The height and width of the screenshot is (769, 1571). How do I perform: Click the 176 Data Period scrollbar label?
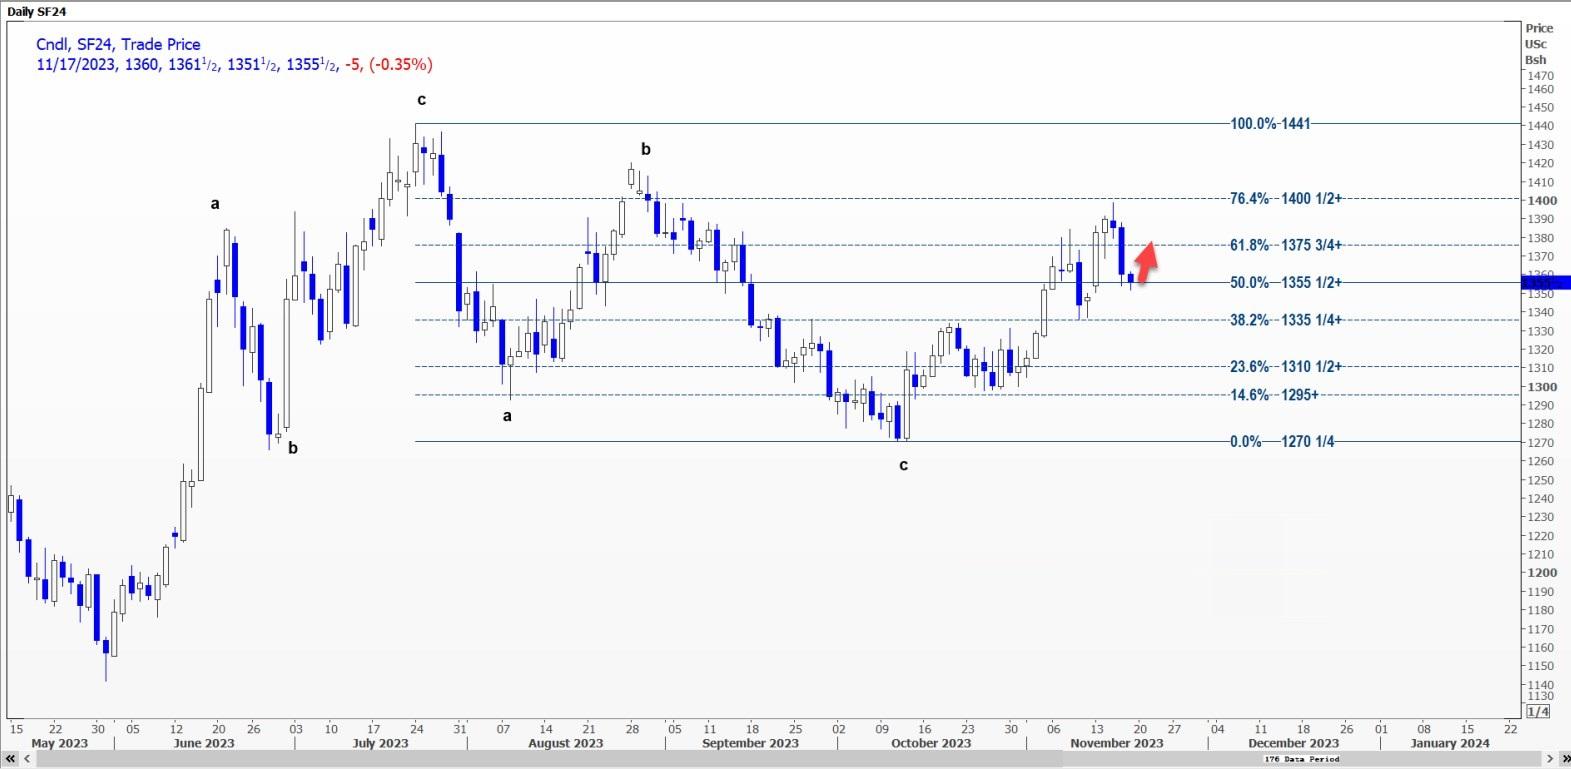click(1303, 759)
